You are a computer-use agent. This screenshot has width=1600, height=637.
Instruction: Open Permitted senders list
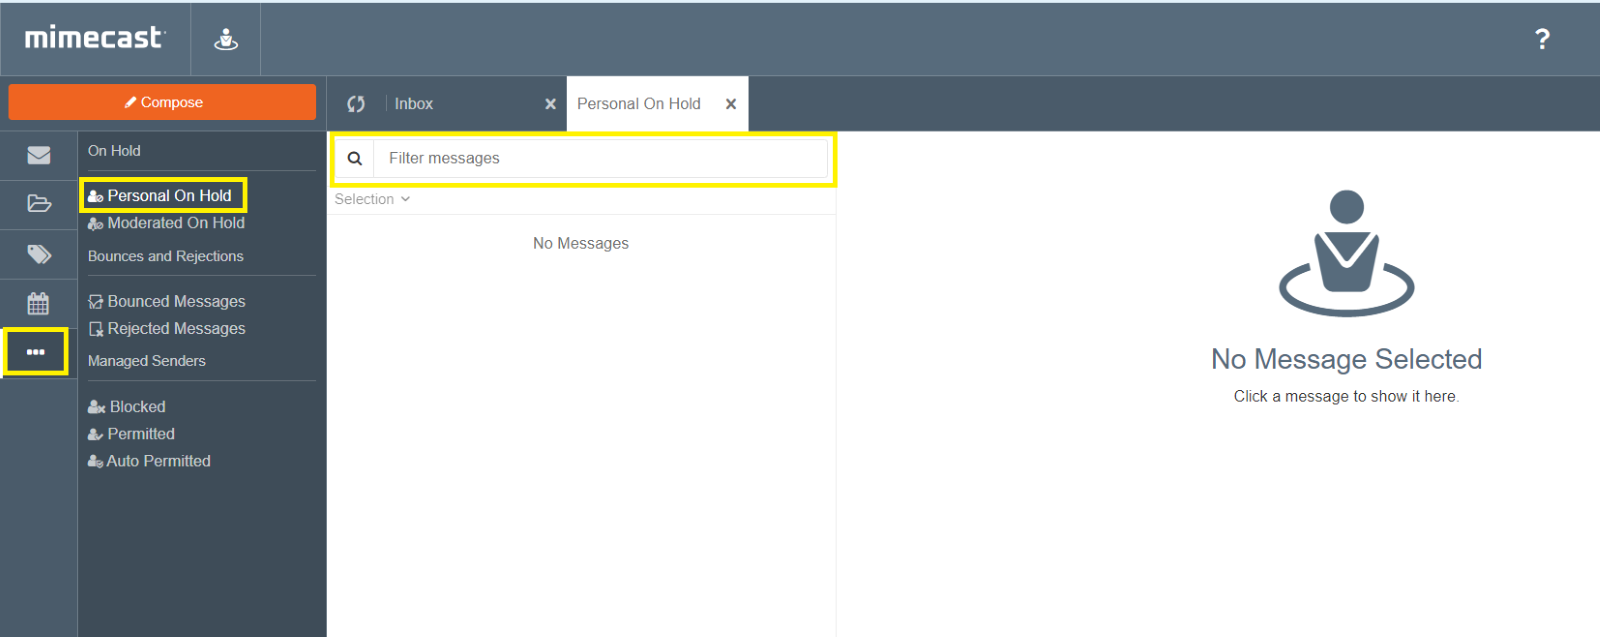(x=131, y=434)
